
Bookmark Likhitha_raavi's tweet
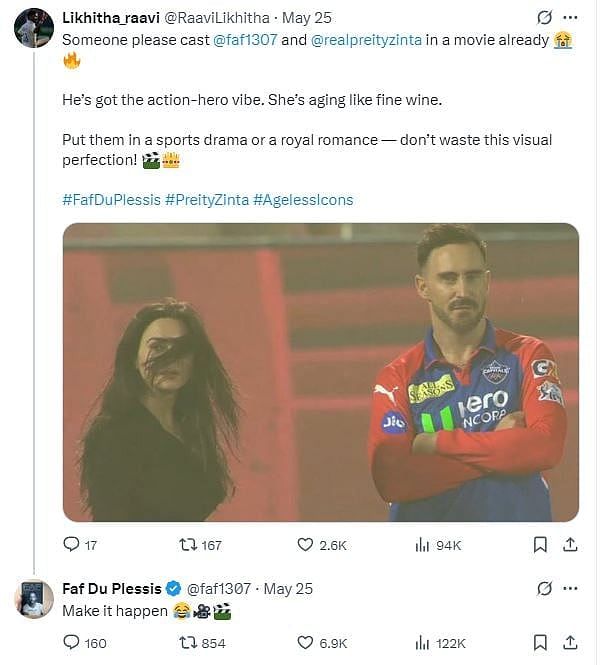(x=540, y=545)
